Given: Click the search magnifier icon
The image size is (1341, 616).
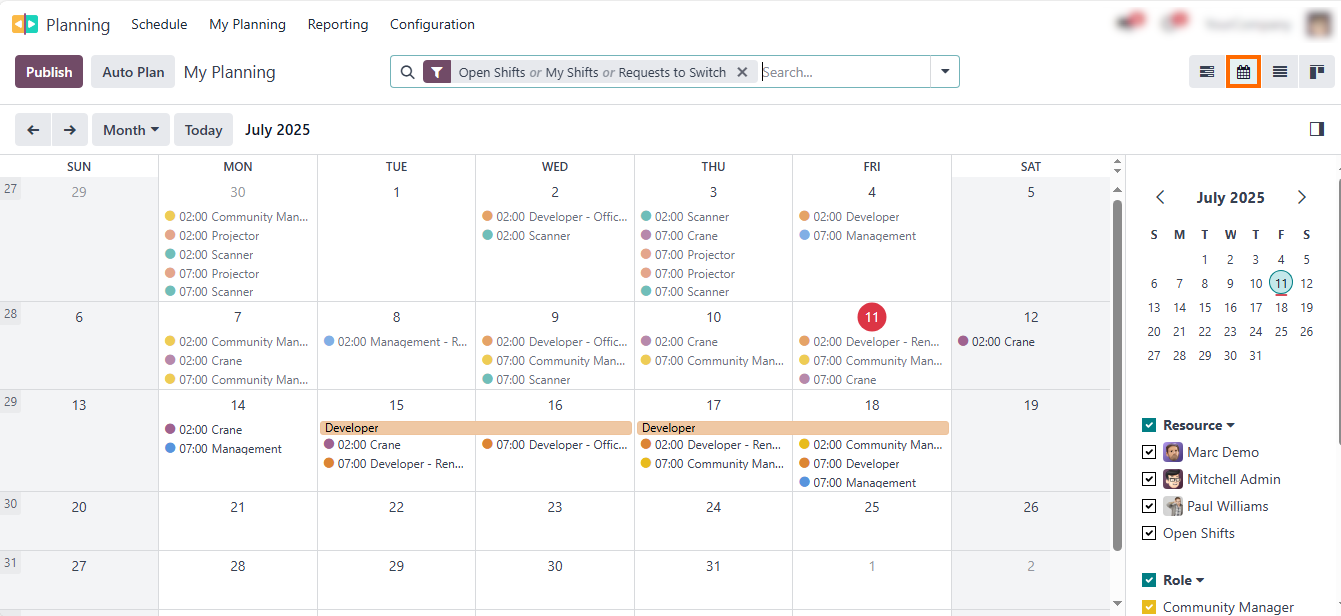Looking at the screenshot, I should [409, 71].
